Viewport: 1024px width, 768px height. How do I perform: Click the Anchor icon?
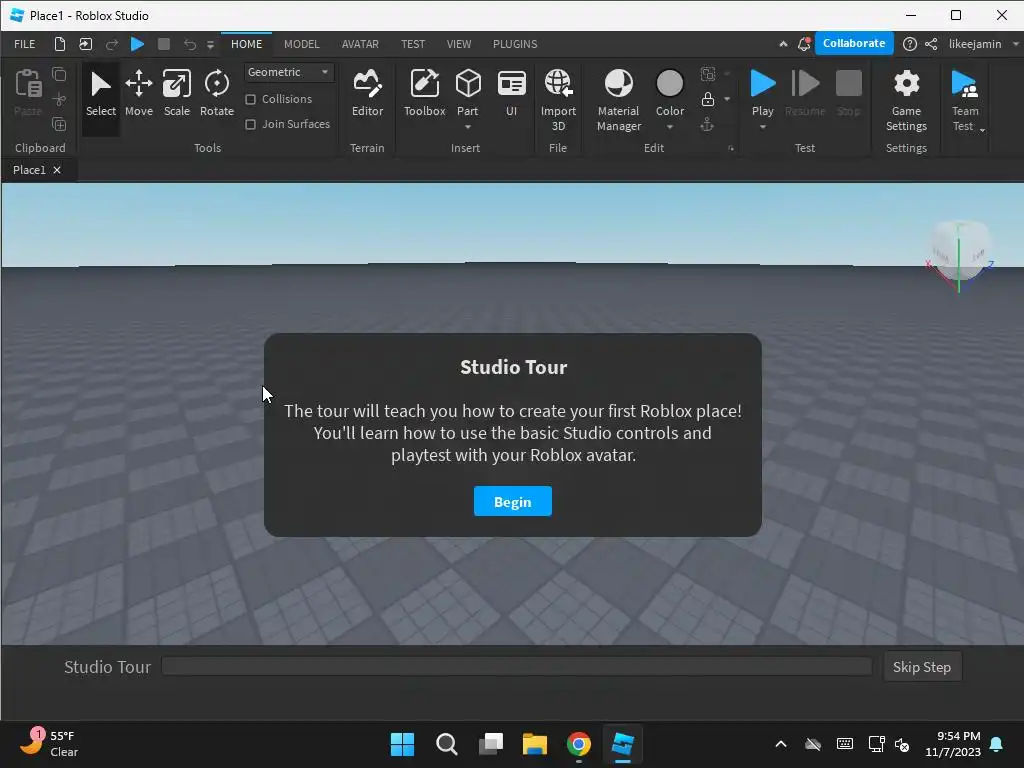point(707,124)
